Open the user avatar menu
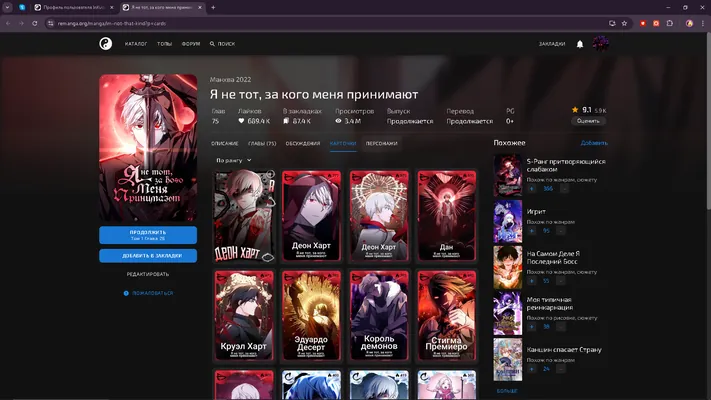711x400 pixels. 600,44
